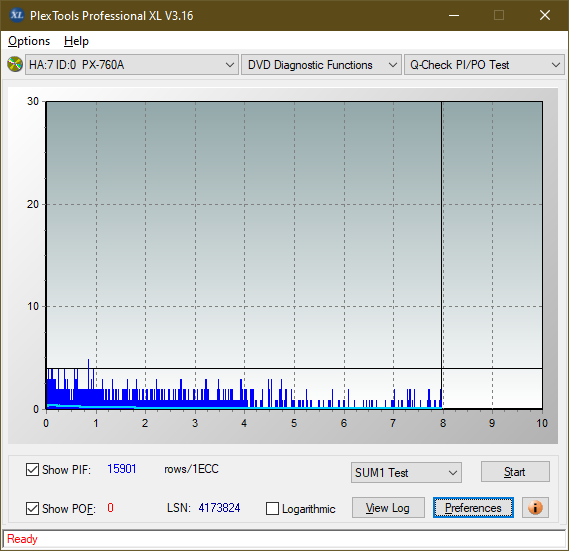Open the orange info icon button
The height and width of the screenshot is (551, 569).
[535, 507]
